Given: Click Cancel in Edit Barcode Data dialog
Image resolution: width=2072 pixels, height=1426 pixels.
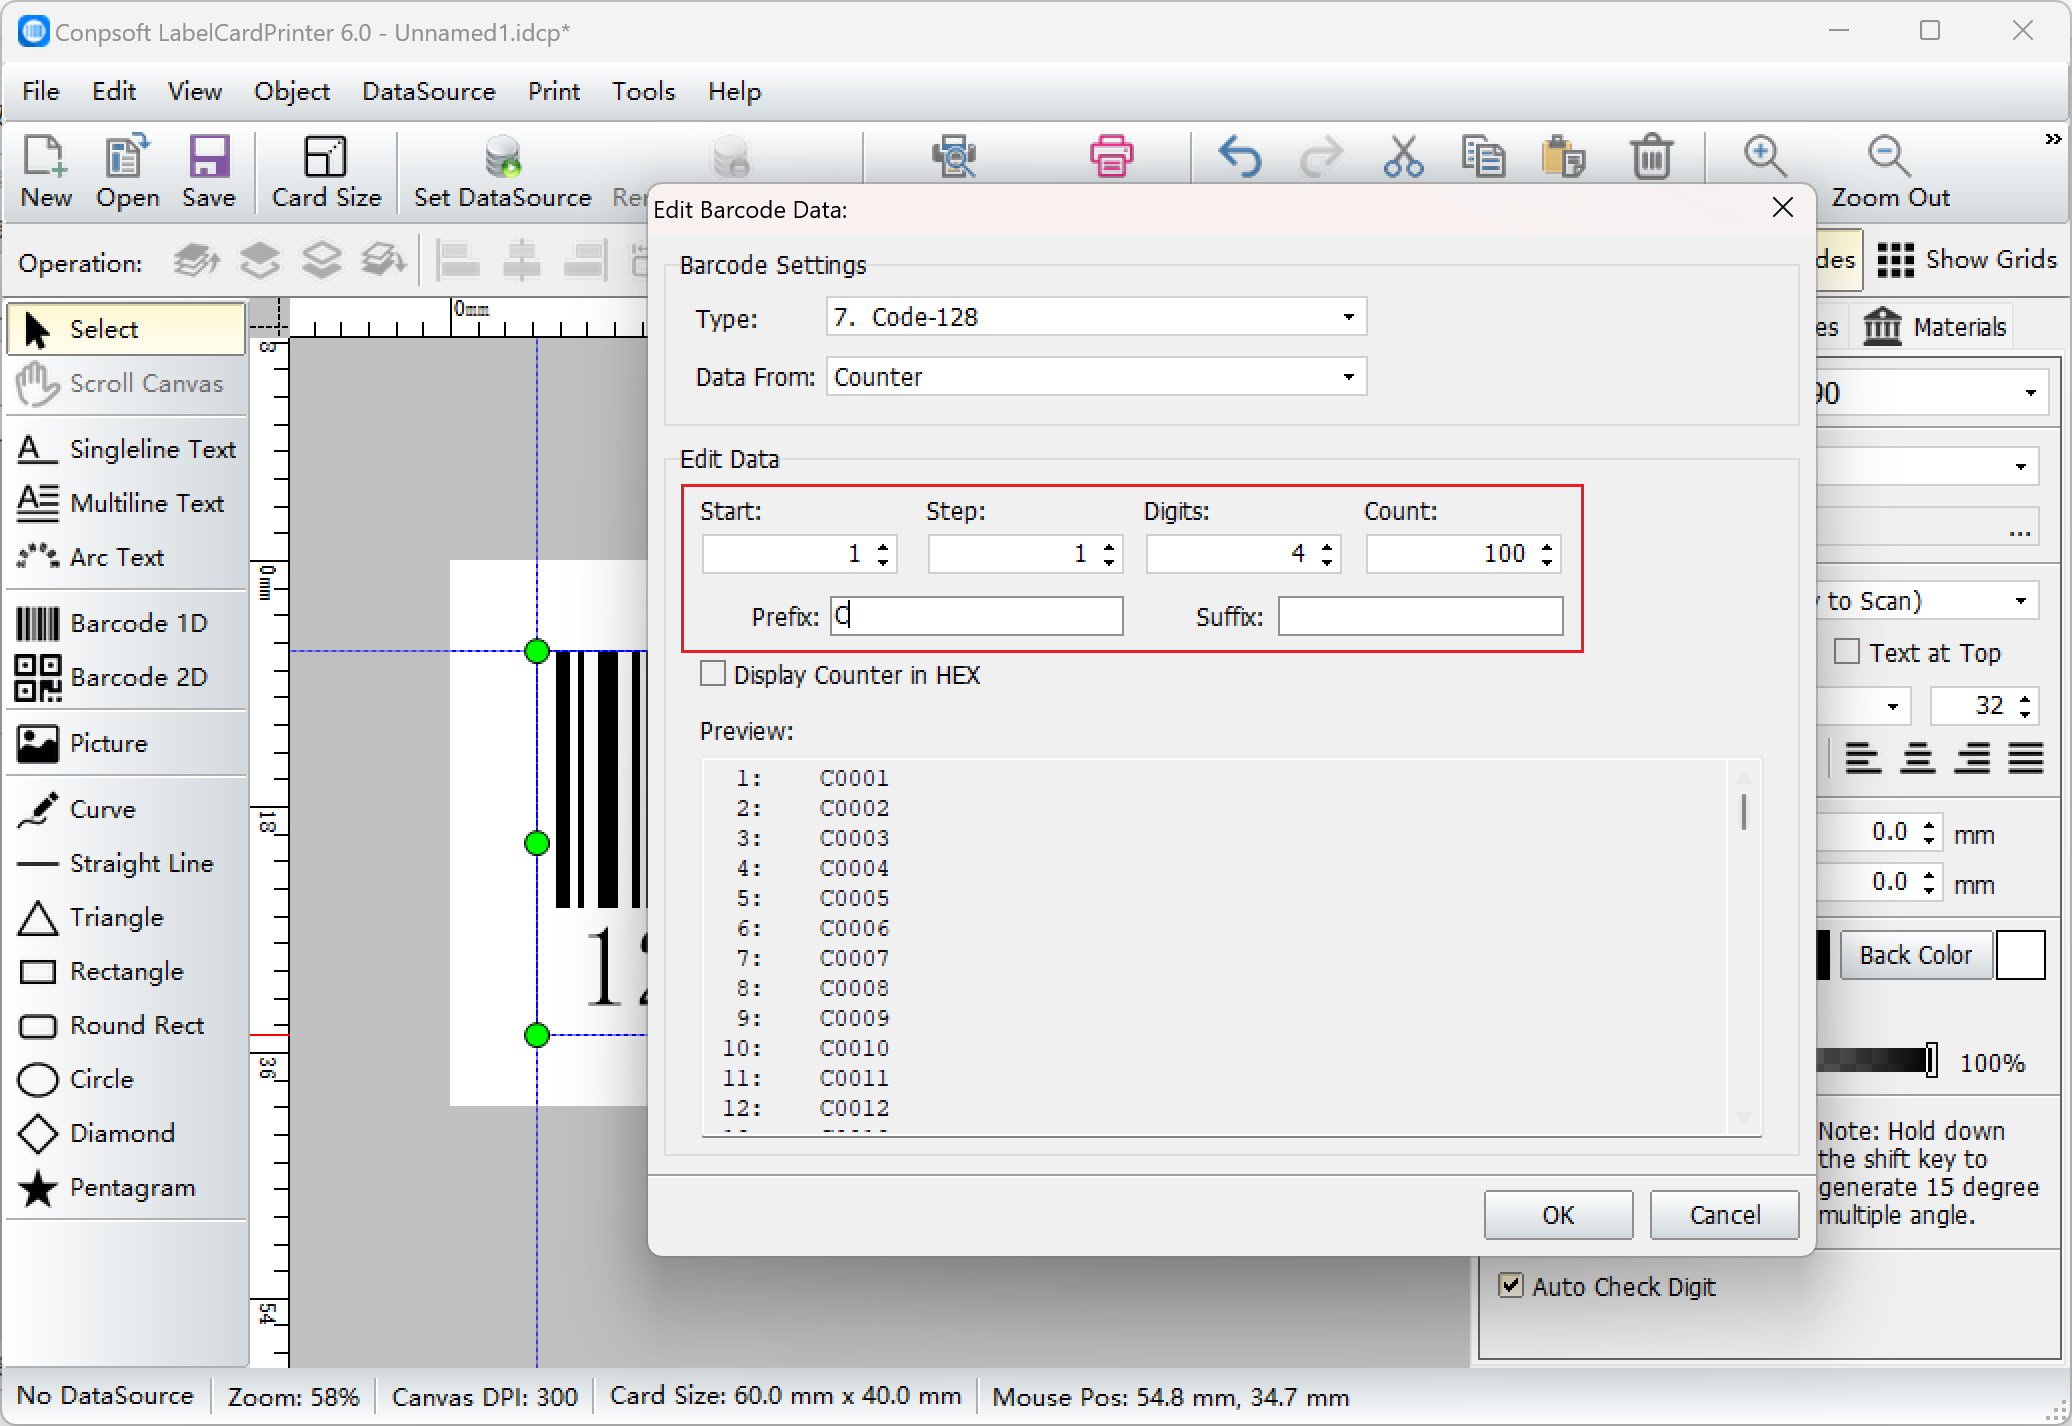Looking at the screenshot, I should 1724,1214.
